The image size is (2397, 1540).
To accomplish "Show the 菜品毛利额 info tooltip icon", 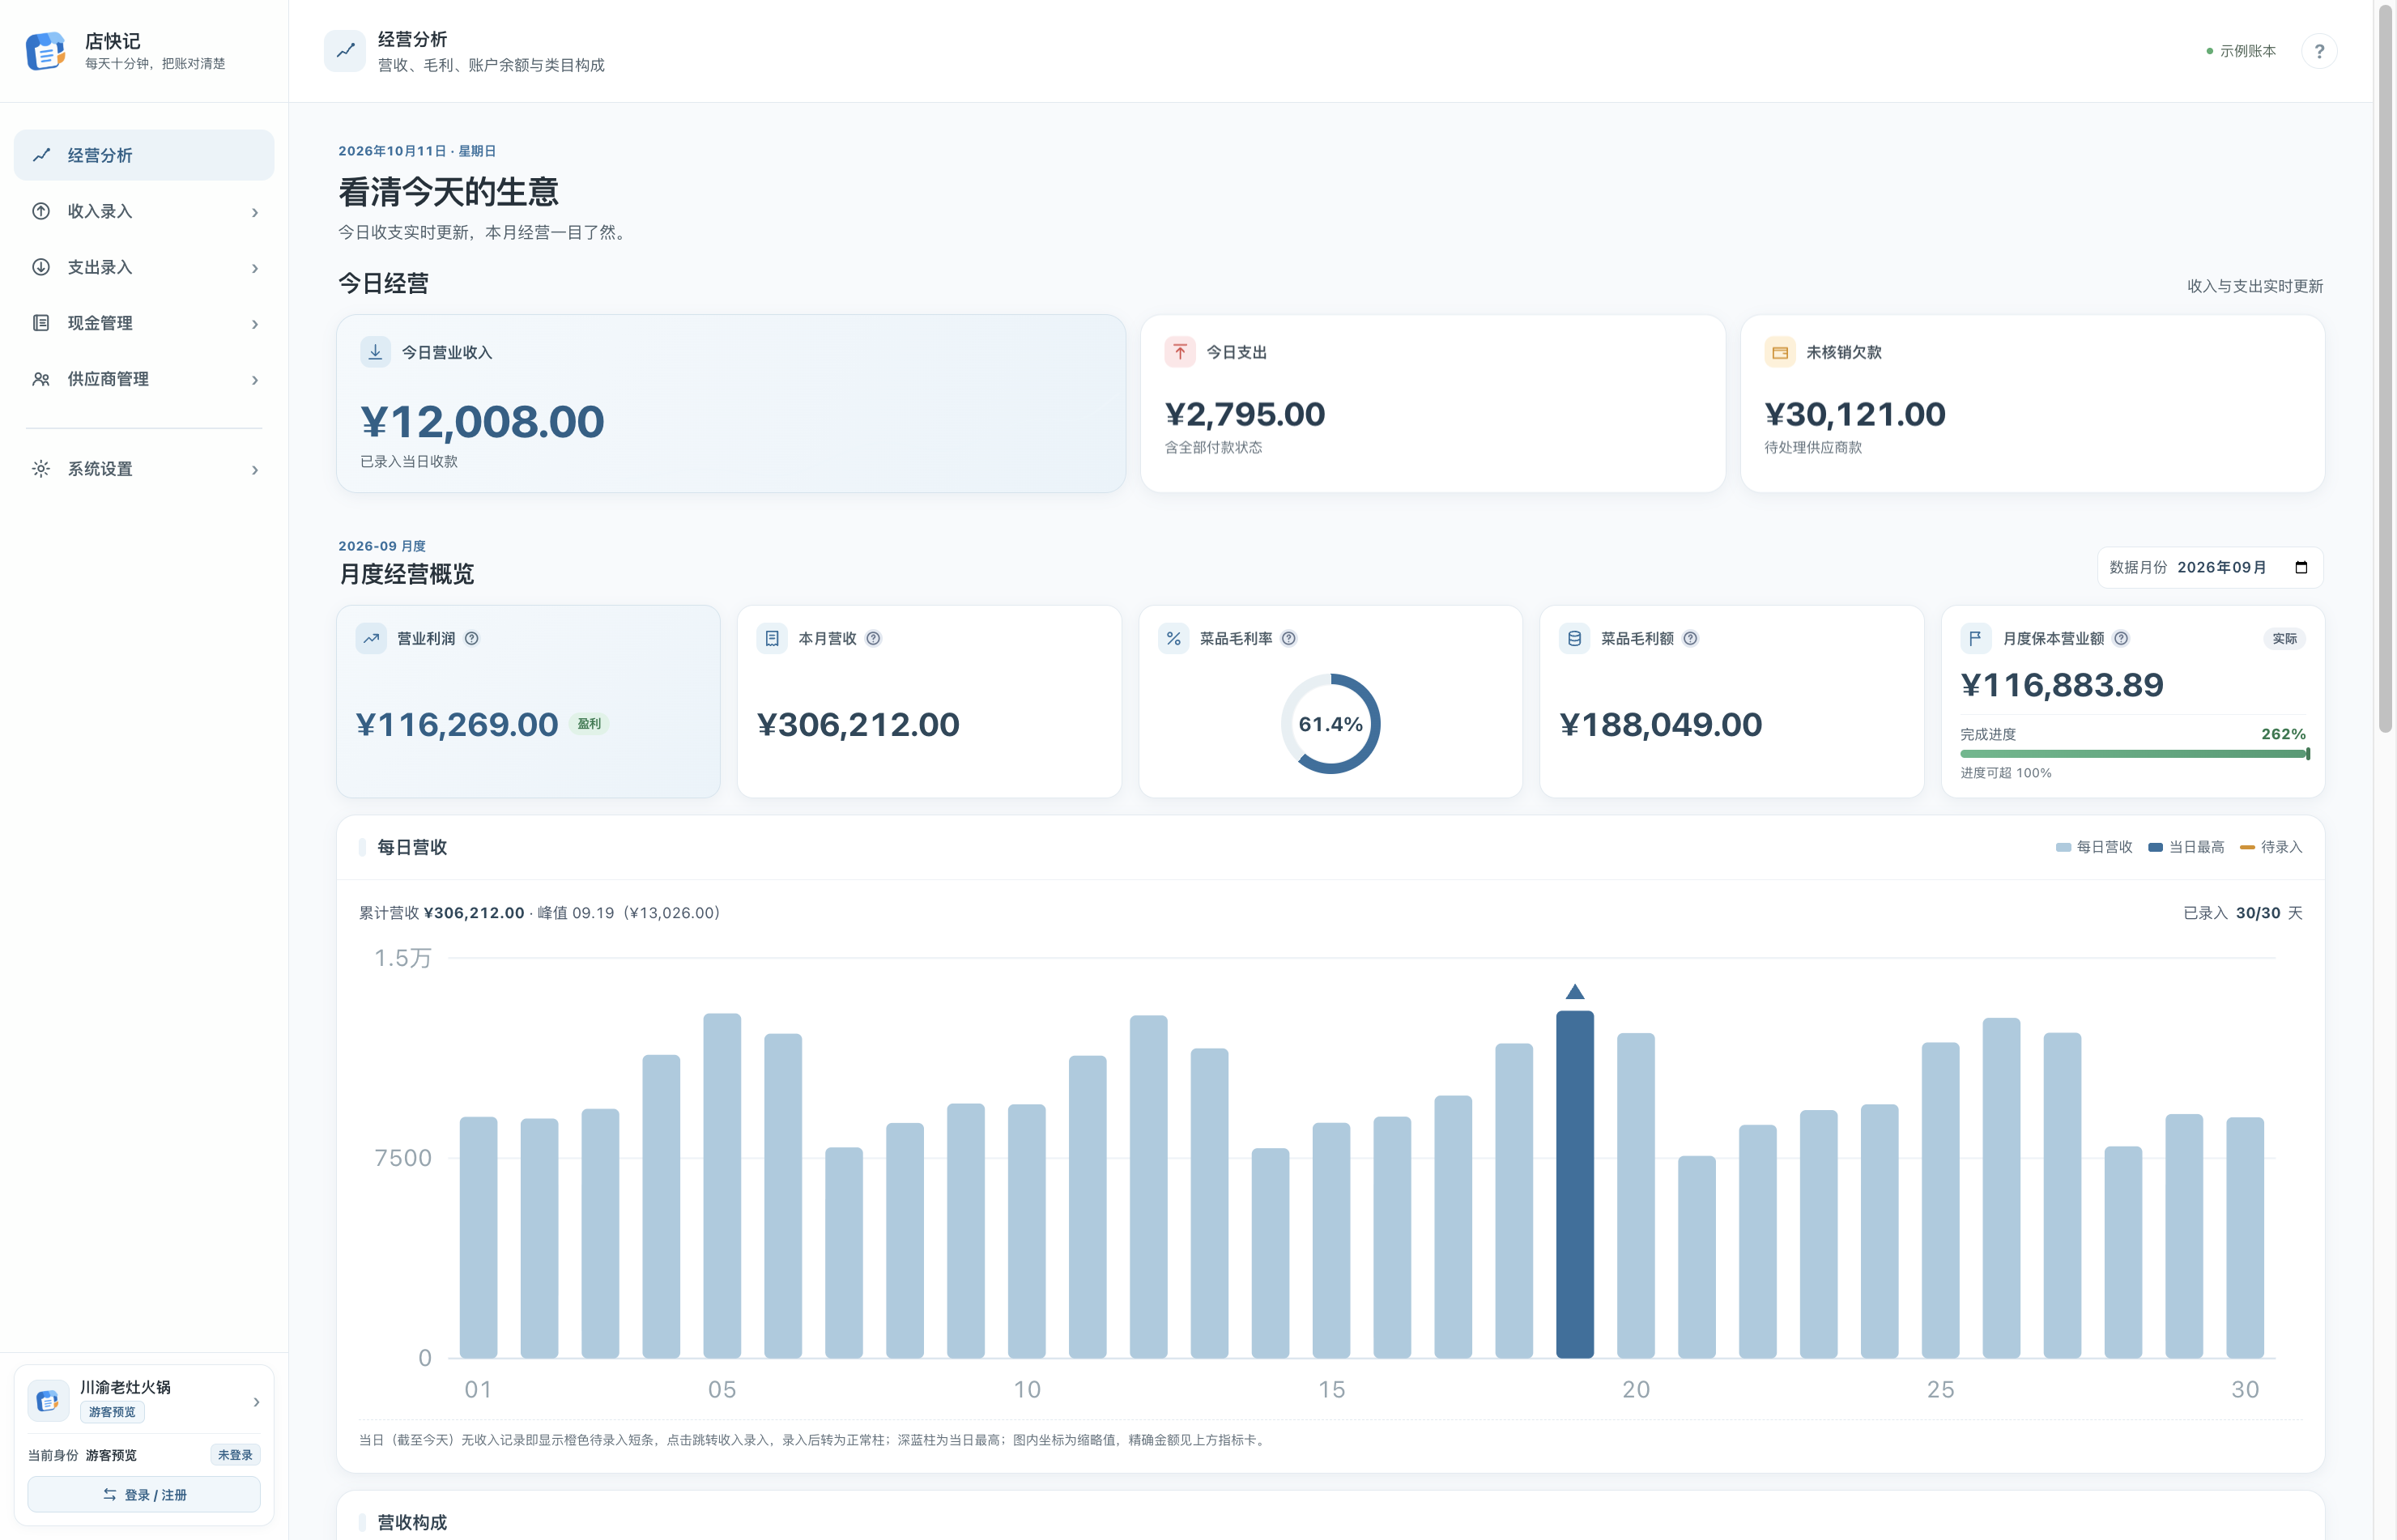I will pos(1690,638).
